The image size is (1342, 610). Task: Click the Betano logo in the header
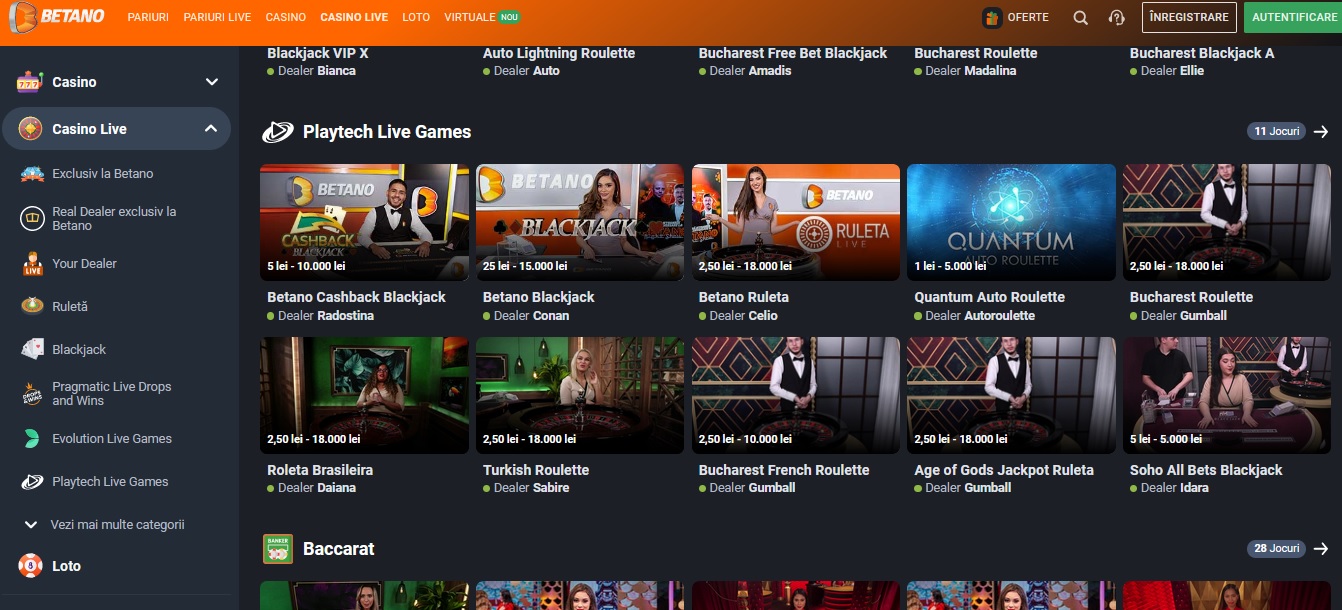tap(57, 17)
